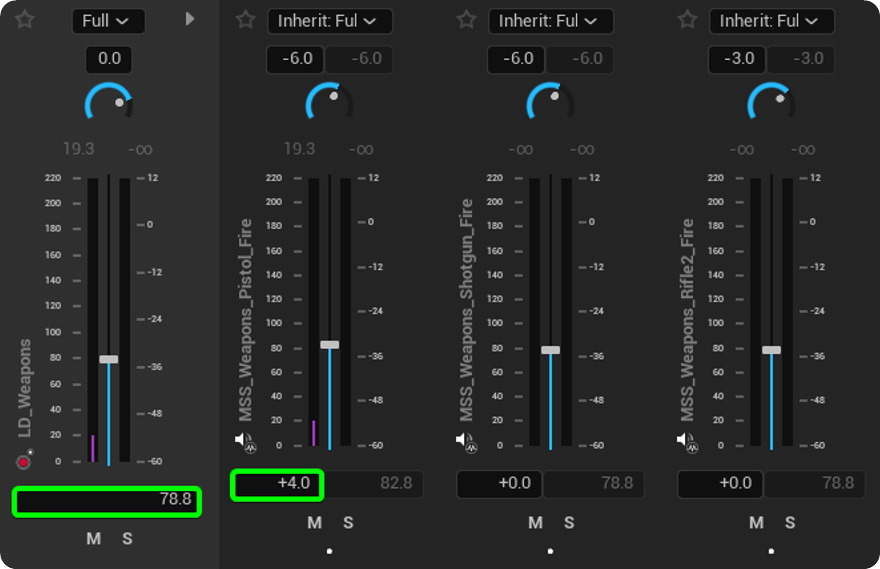Click the speaker icon on Shotgun_Fire strip
Screen dimensions: 880x569
tap(467, 443)
